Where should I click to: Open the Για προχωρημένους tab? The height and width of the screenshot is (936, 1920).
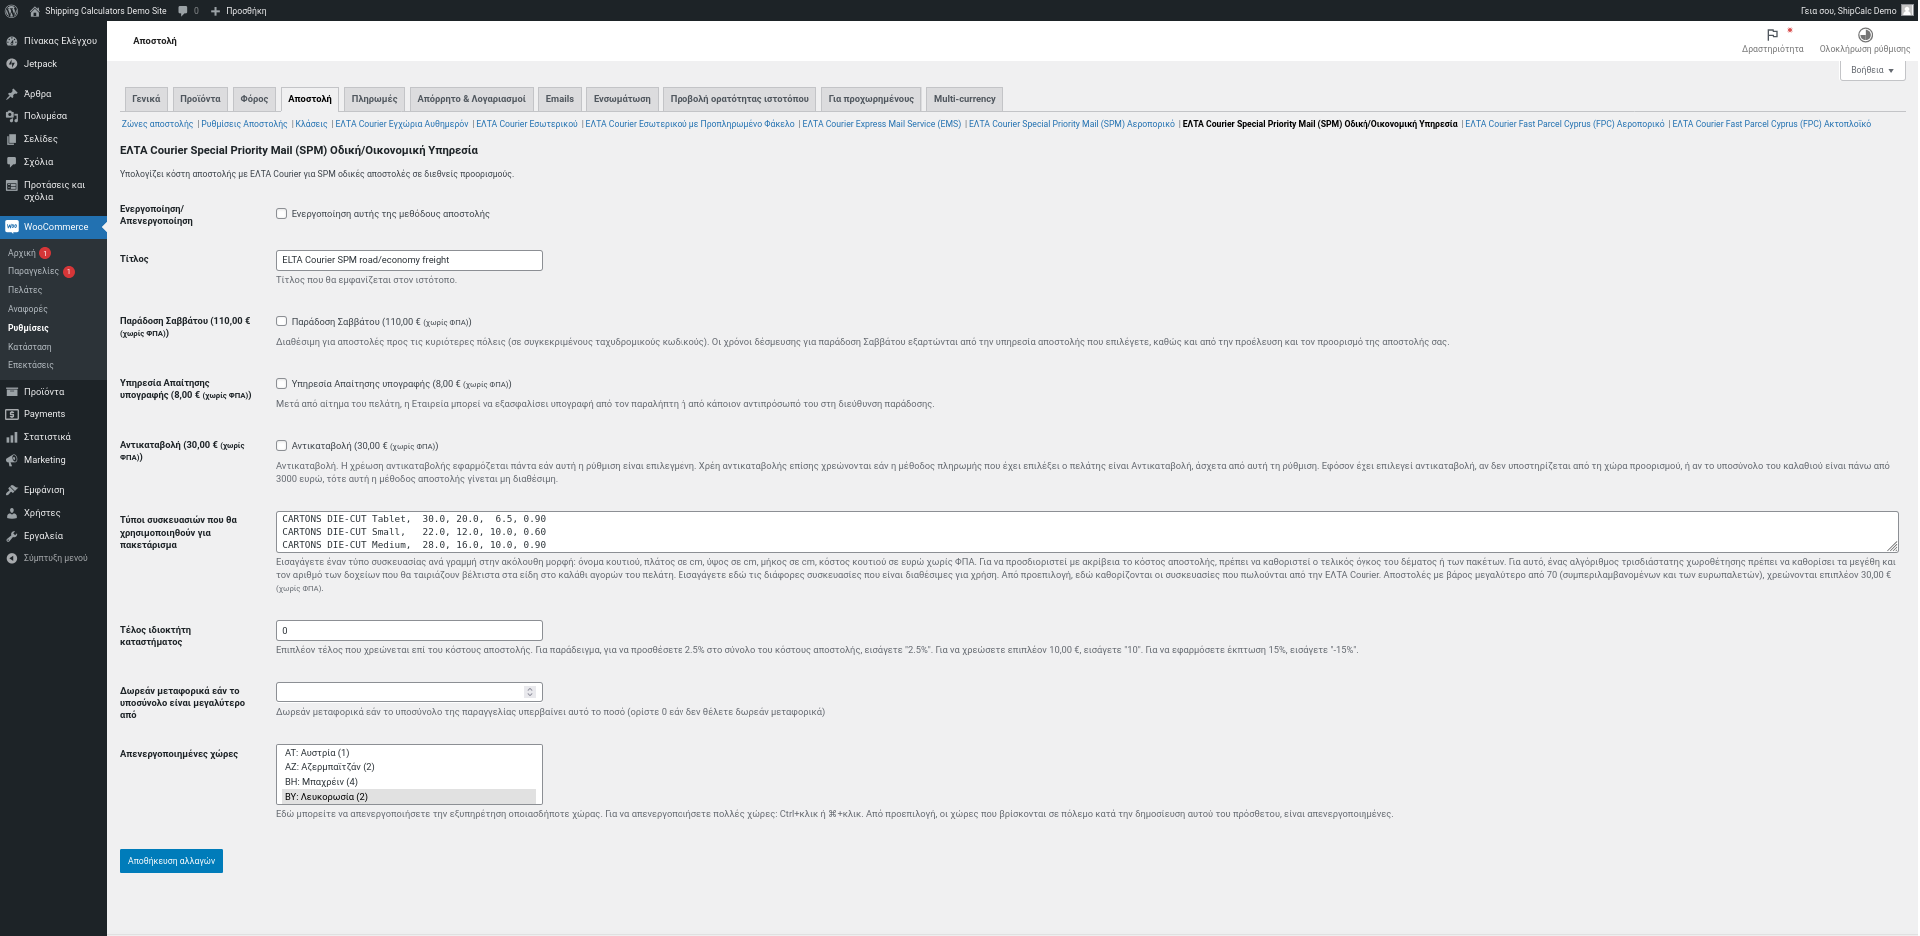coord(871,99)
